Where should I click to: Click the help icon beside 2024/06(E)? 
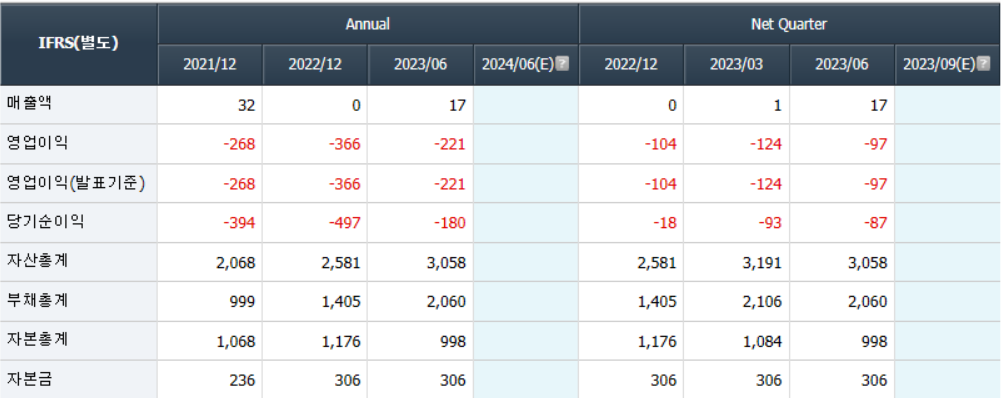(562, 65)
